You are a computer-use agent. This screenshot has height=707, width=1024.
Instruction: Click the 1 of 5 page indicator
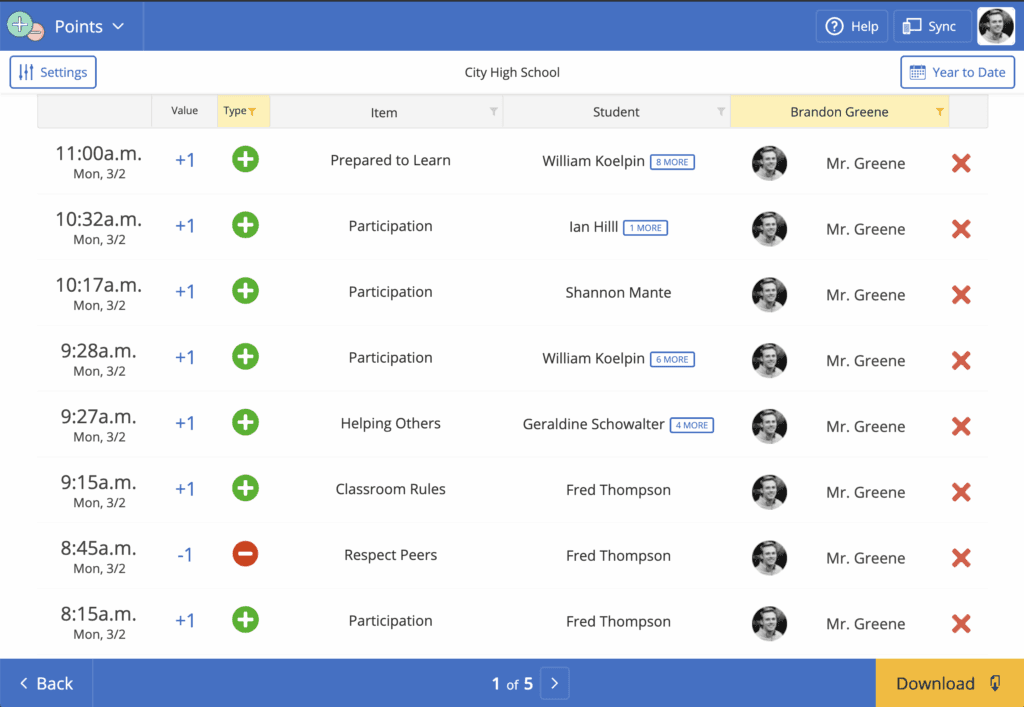pyautogui.click(x=512, y=683)
